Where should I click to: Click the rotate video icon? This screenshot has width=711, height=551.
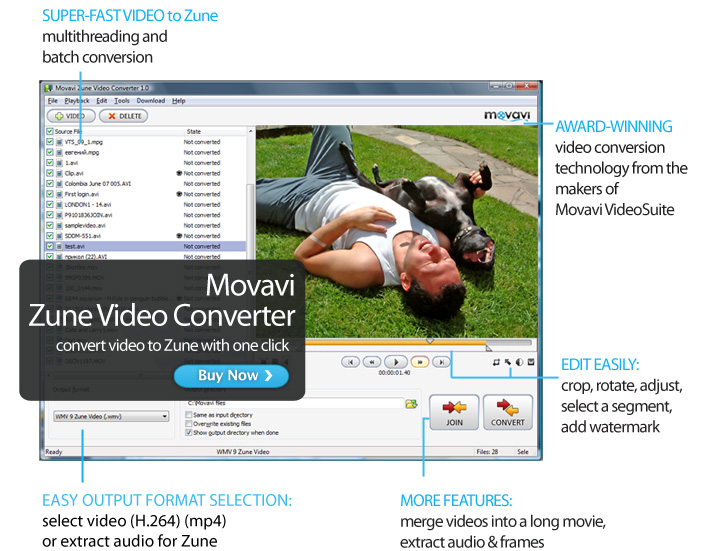[508, 362]
